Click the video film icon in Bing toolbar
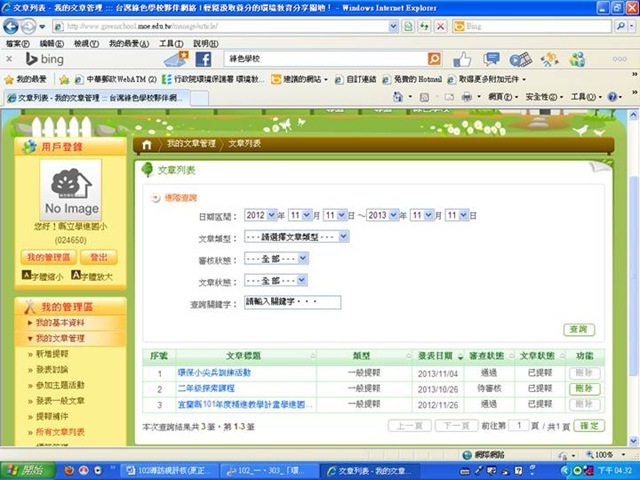This screenshot has height=480, width=640. click(x=520, y=60)
